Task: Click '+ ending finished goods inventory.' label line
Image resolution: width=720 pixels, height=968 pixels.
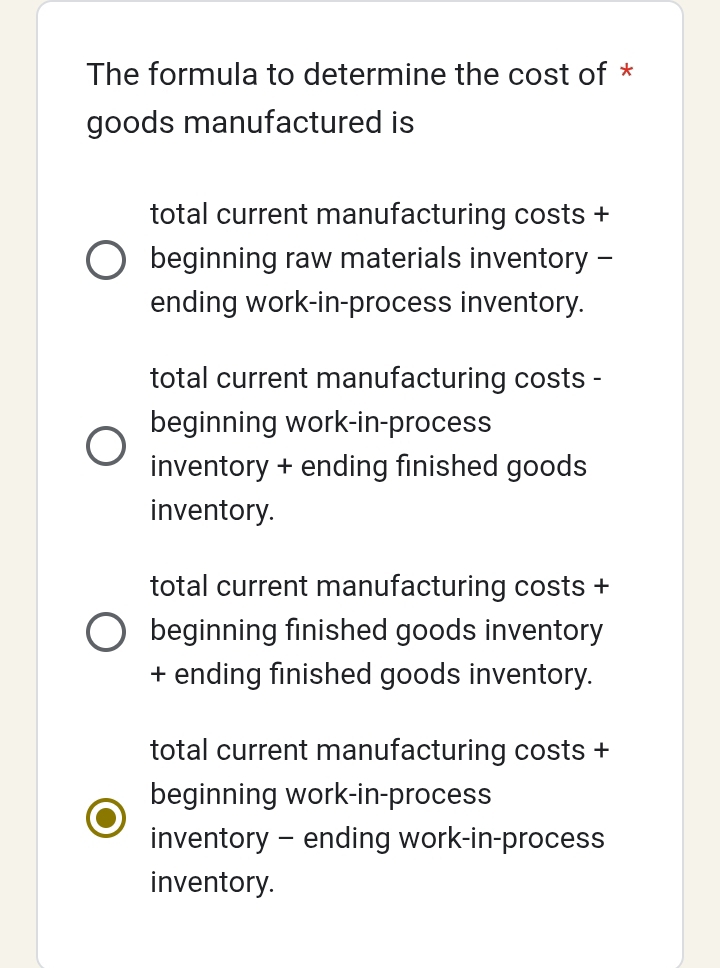Action: [371, 675]
